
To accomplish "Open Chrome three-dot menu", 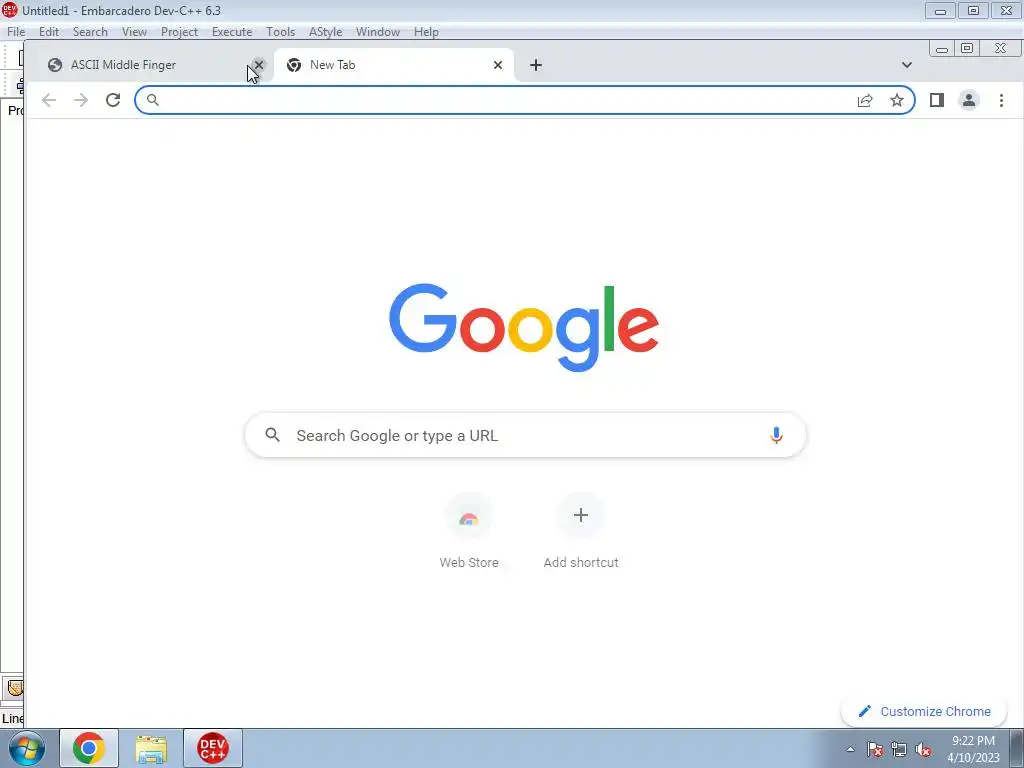I will (x=1001, y=100).
